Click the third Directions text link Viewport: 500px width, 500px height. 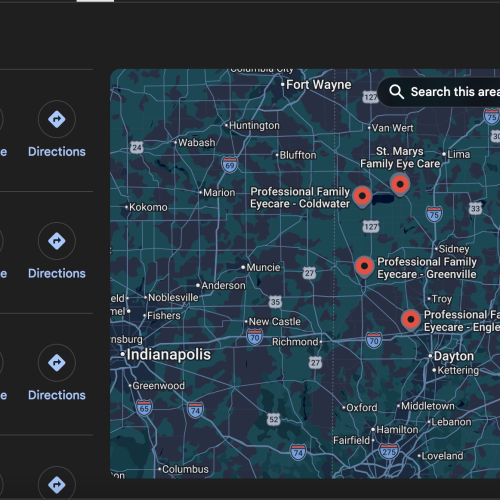click(x=57, y=395)
